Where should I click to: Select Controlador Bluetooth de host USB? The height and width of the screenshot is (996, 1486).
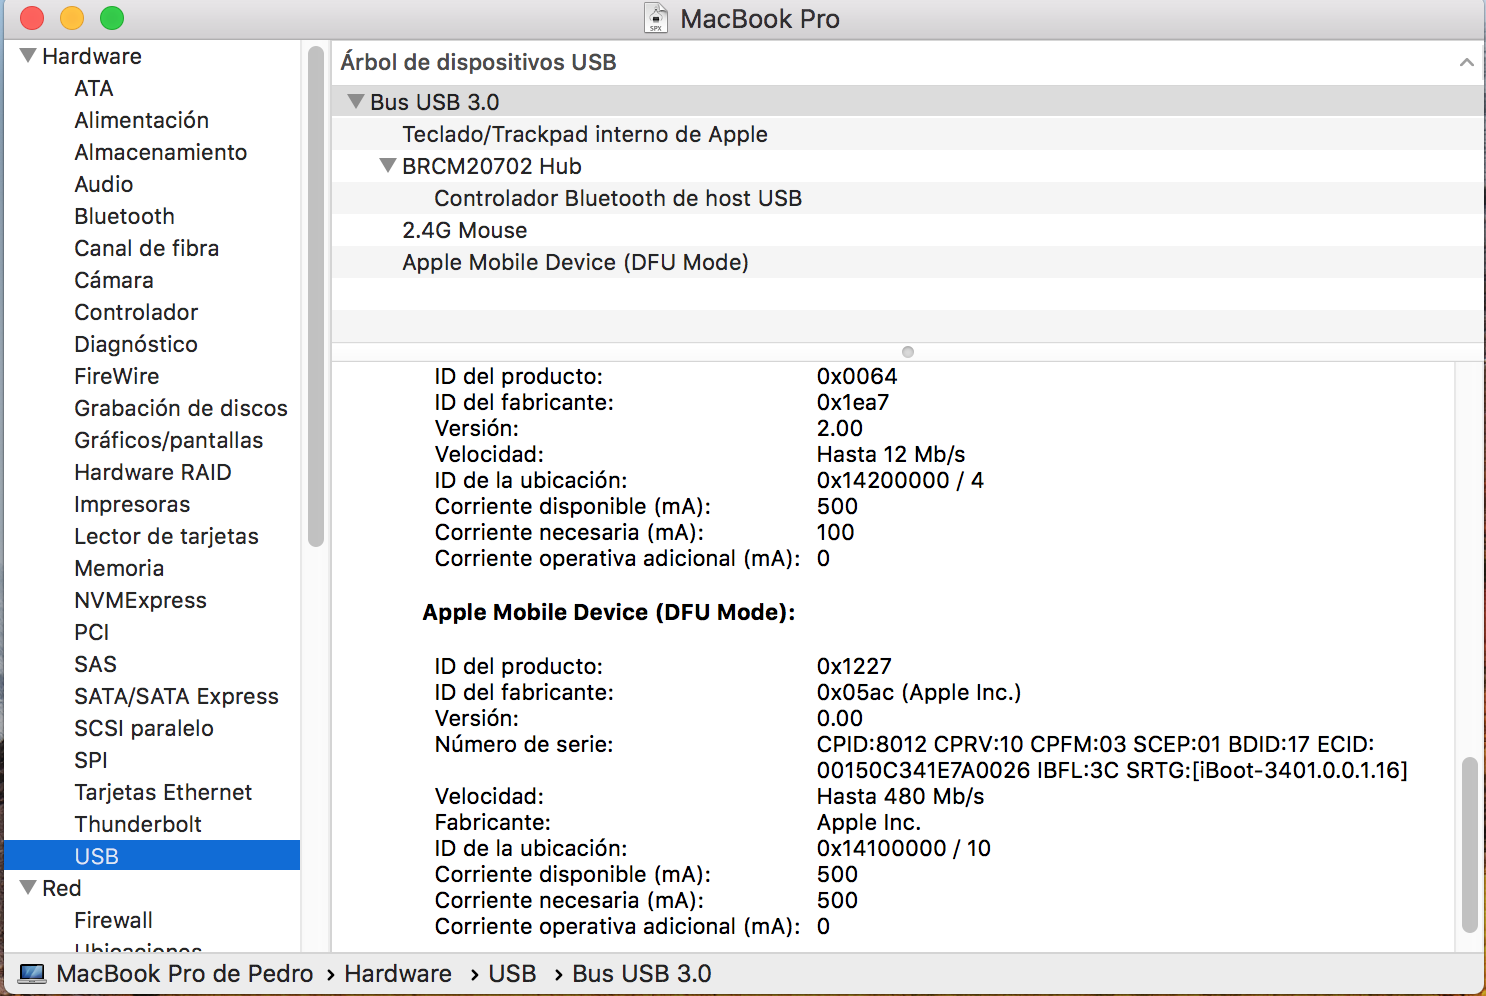pos(617,198)
